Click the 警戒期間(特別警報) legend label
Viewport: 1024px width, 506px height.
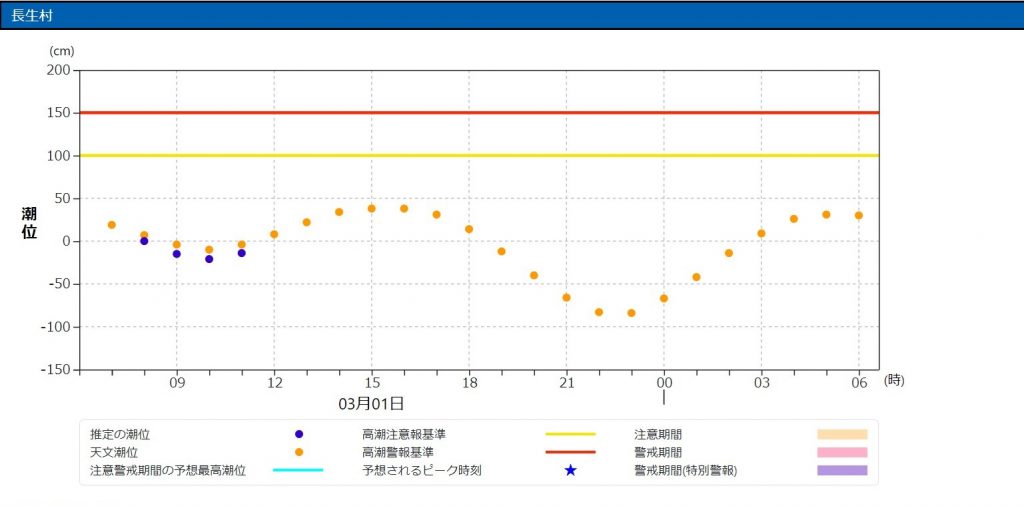coord(686,470)
